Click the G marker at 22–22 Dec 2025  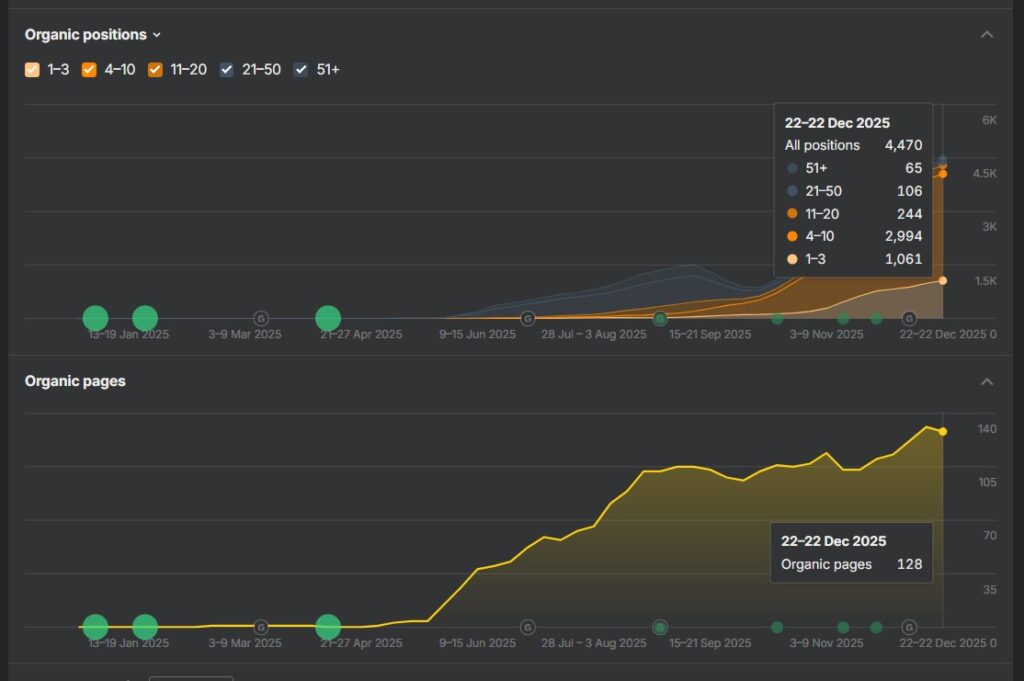(x=912, y=319)
